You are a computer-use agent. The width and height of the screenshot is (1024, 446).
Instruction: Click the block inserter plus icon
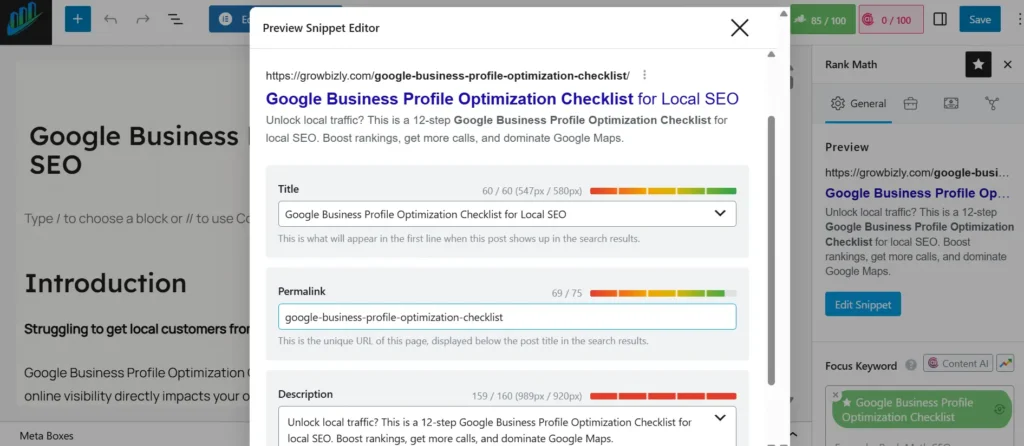[x=78, y=19]
